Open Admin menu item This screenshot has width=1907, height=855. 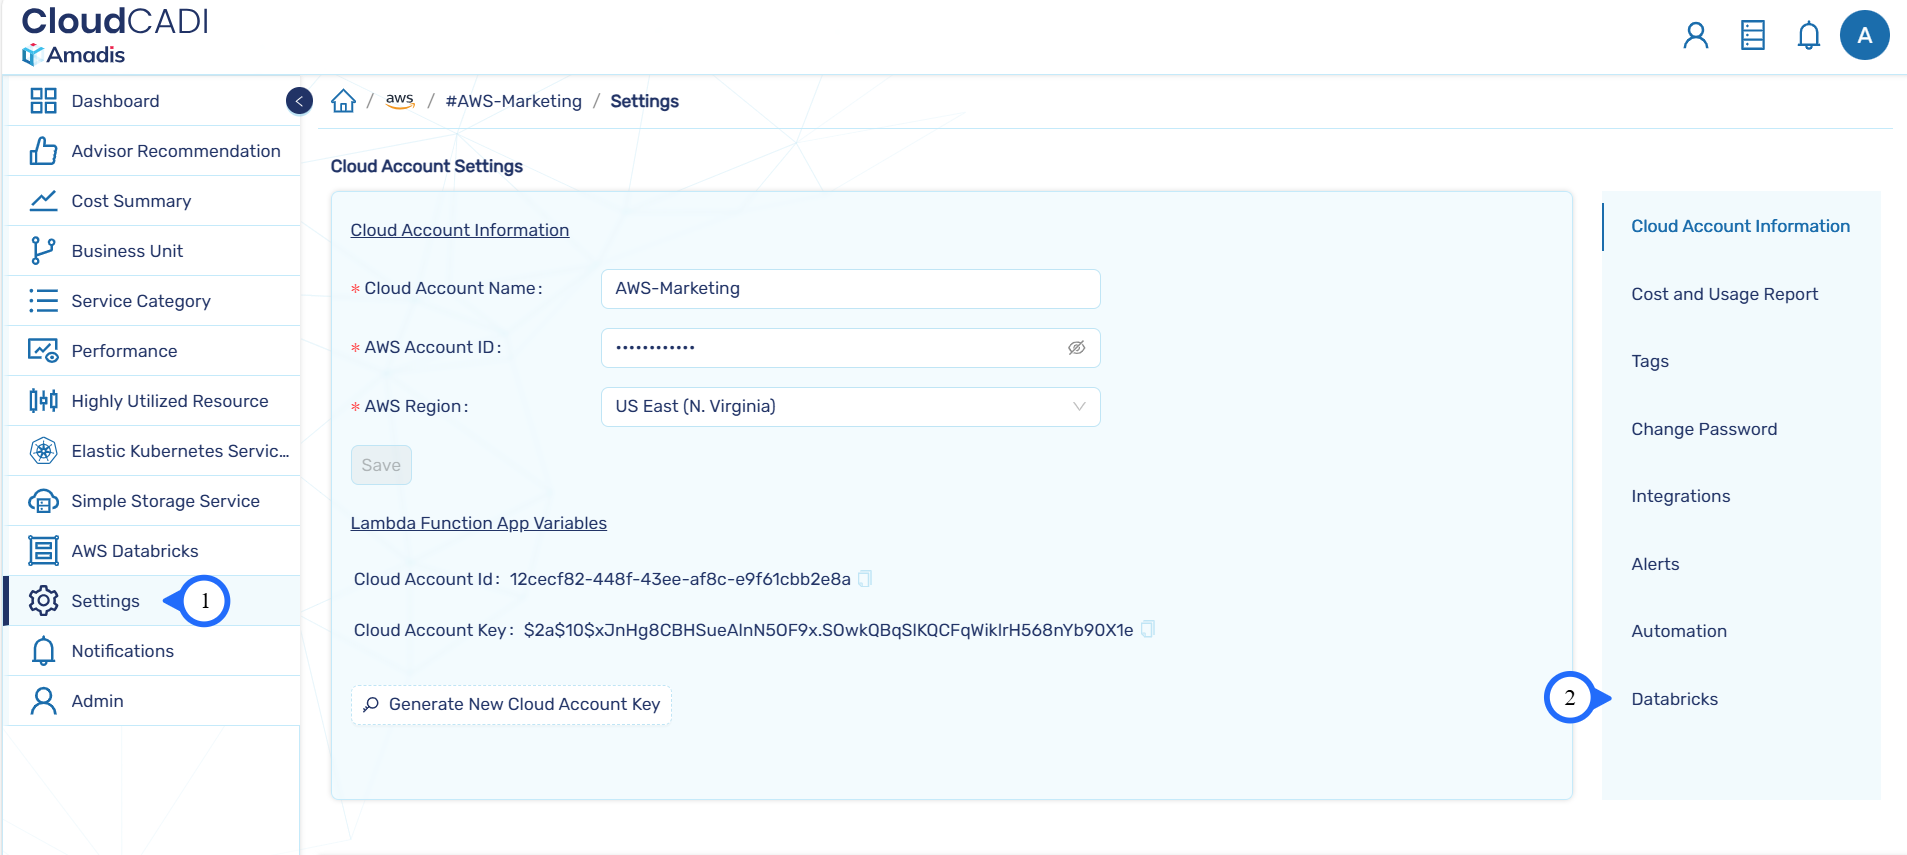(153, 701)
